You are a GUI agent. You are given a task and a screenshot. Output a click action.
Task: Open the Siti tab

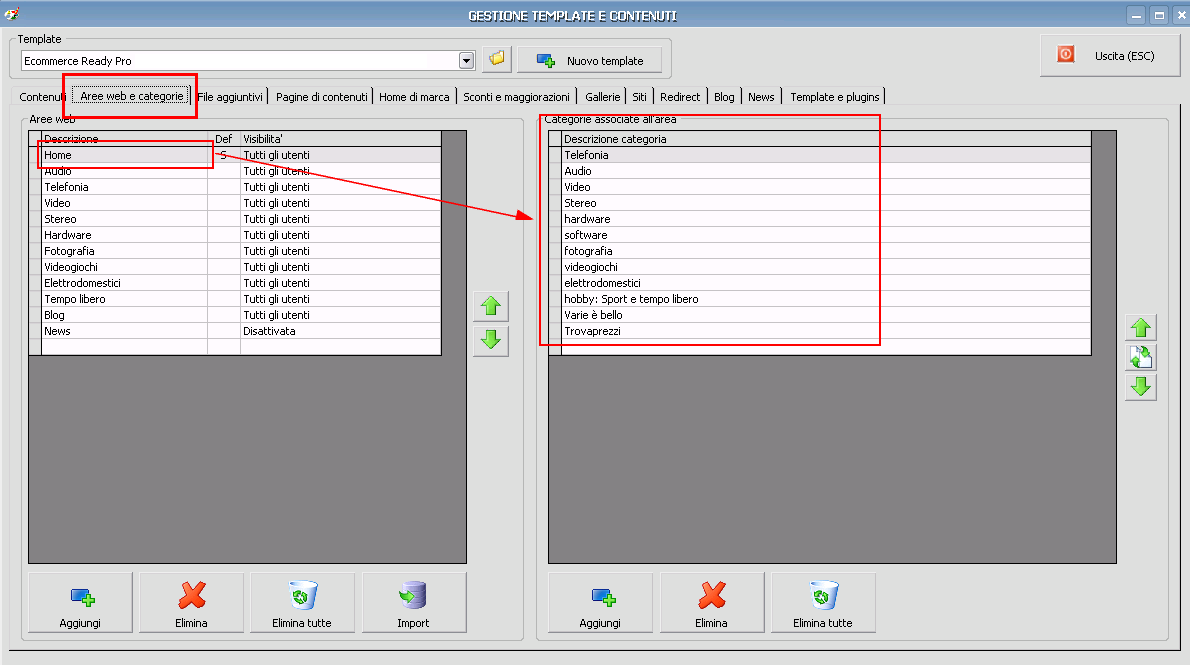click(640, 97)
